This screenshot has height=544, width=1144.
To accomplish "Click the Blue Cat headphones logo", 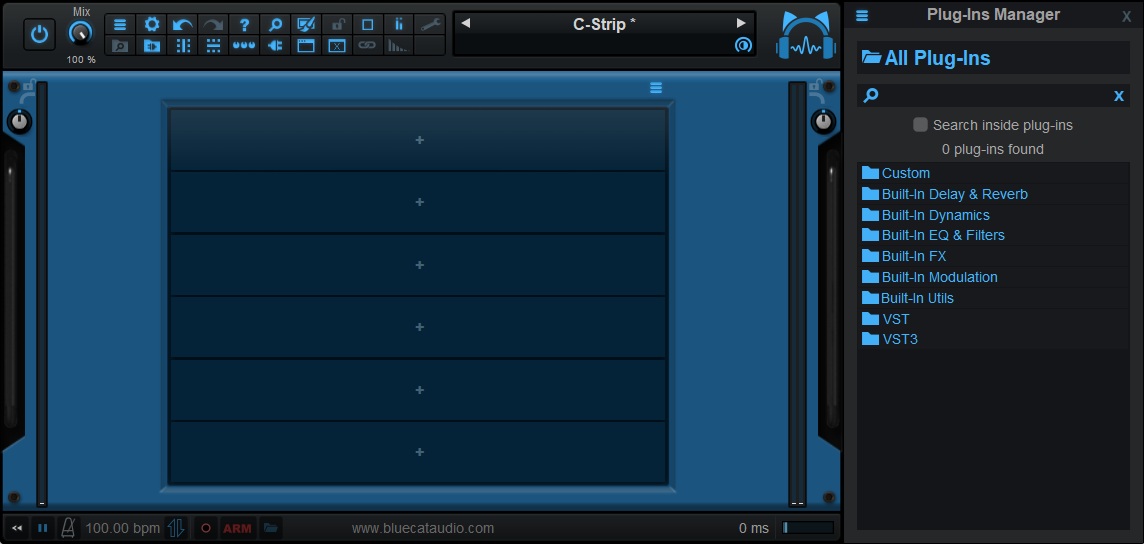I will pos(805,35).
